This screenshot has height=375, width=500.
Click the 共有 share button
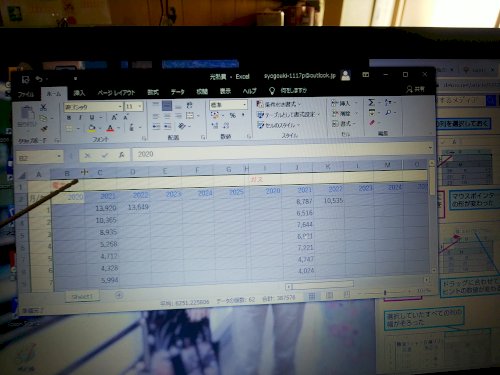coord(415,89)
